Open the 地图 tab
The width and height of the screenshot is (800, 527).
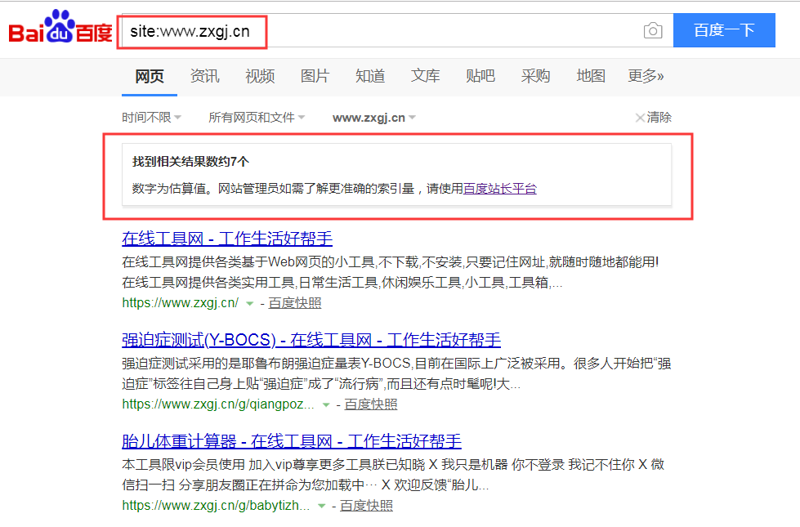(x=591, y=76)
